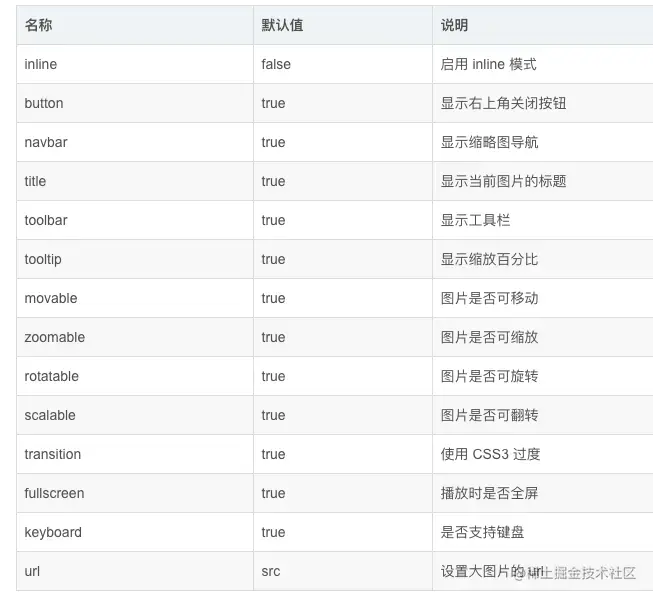Click the description '图片是否可旋转'
This screenshot has height=598, width=653.
489,376
